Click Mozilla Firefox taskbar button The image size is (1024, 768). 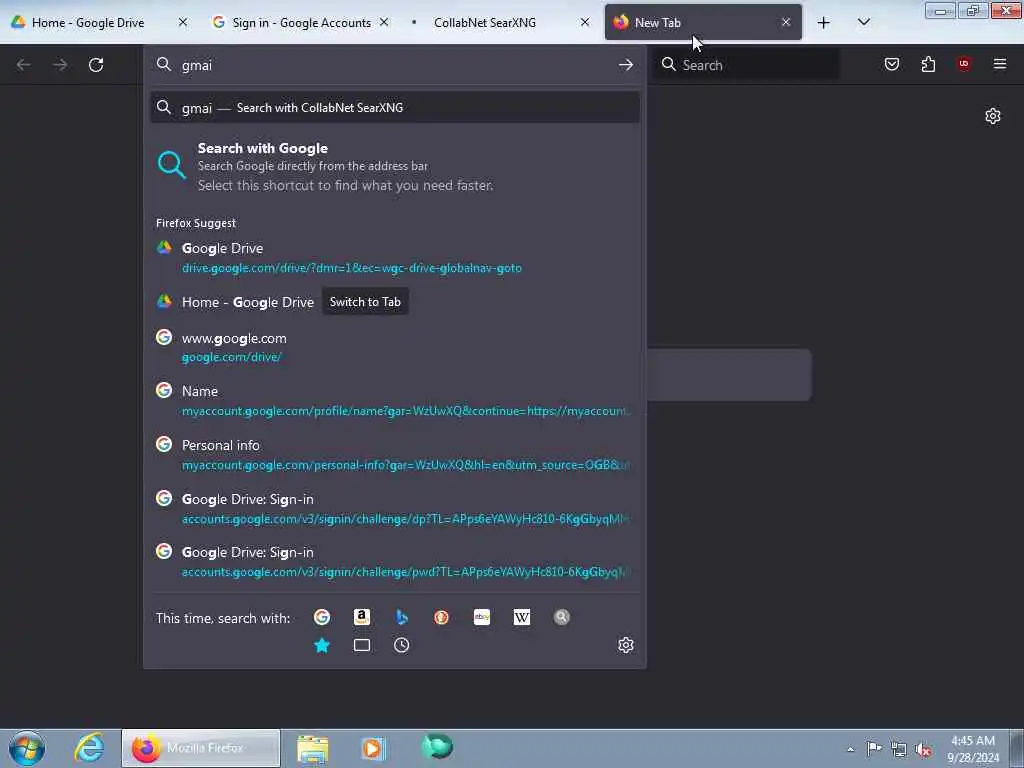pos(201,748)
